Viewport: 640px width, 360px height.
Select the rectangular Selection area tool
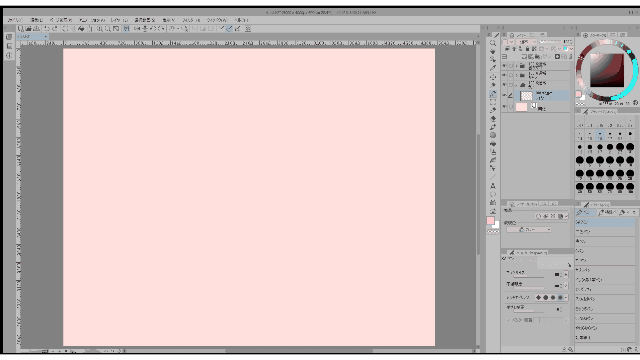(x=493, y=102)
